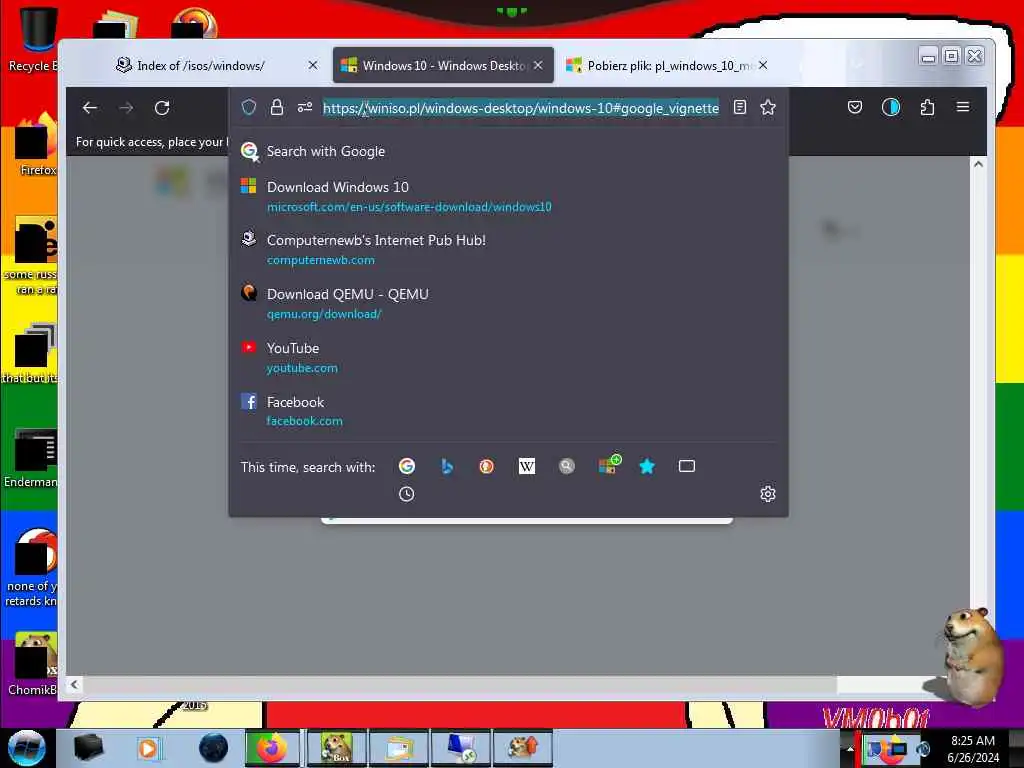Open the YouTube suggestion

(508, 358)
